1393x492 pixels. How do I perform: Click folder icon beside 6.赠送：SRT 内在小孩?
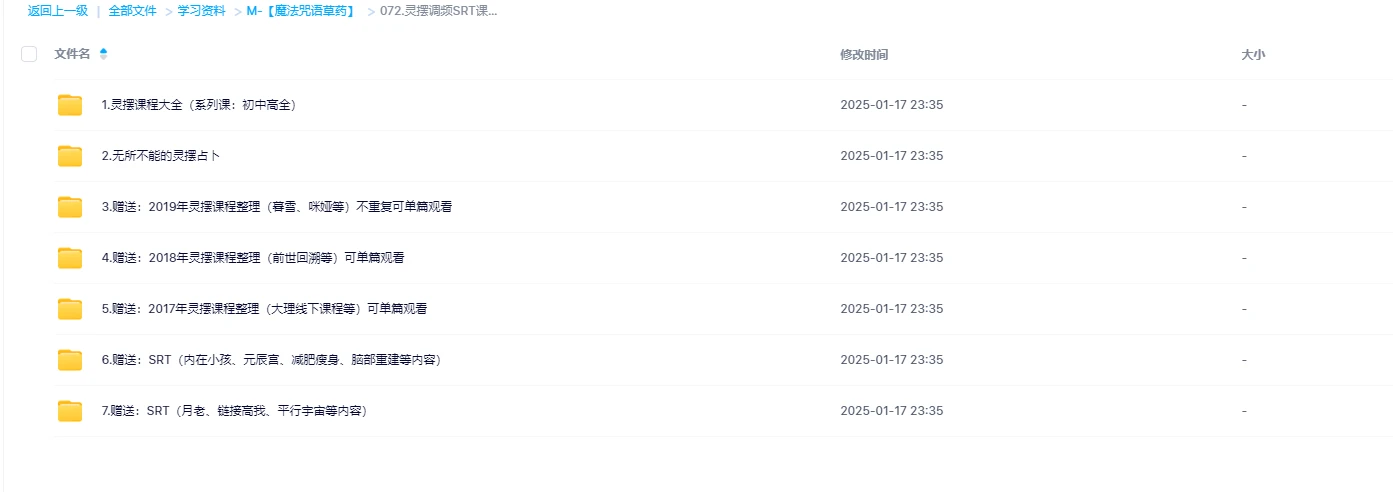[x=70, y=360]
